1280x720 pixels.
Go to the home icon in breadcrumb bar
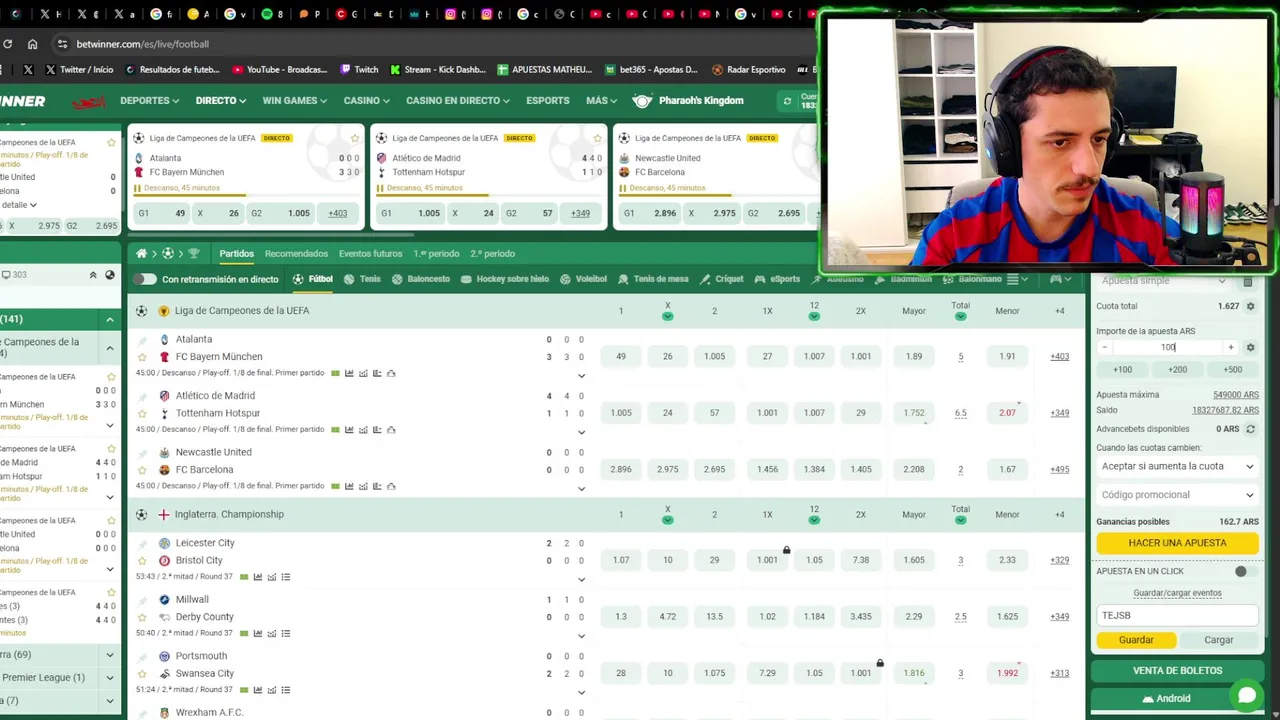point(141,254)
